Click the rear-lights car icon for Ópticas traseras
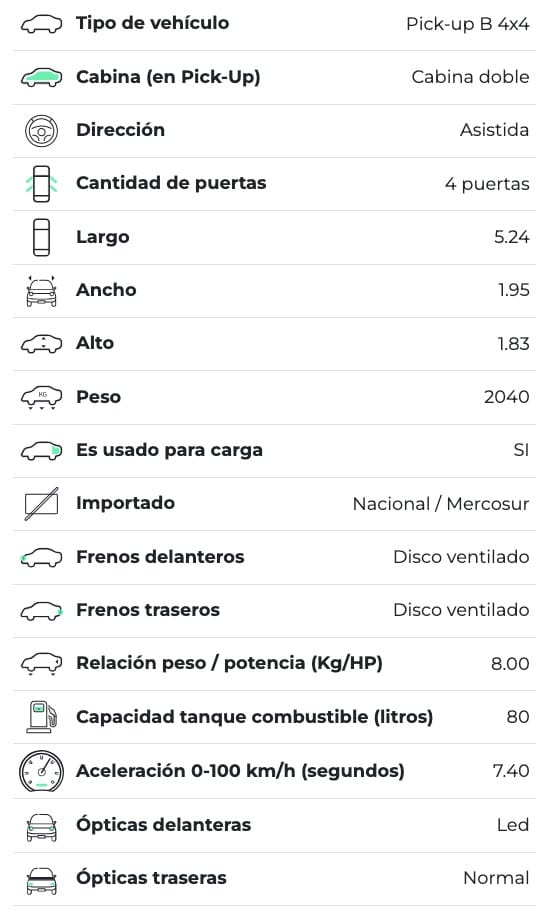Image resolution: width=550 pixels, height=916 pixels. 41,881
